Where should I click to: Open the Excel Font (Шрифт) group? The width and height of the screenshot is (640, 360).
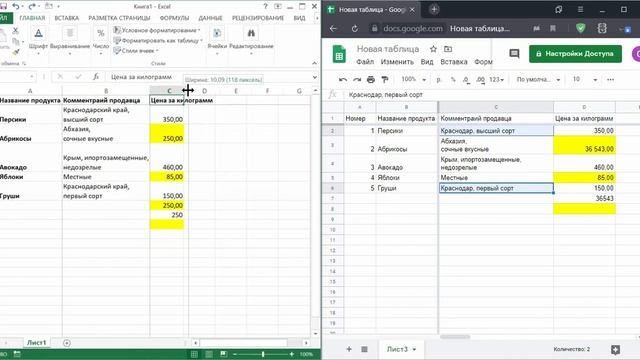[x=38, y=39]
